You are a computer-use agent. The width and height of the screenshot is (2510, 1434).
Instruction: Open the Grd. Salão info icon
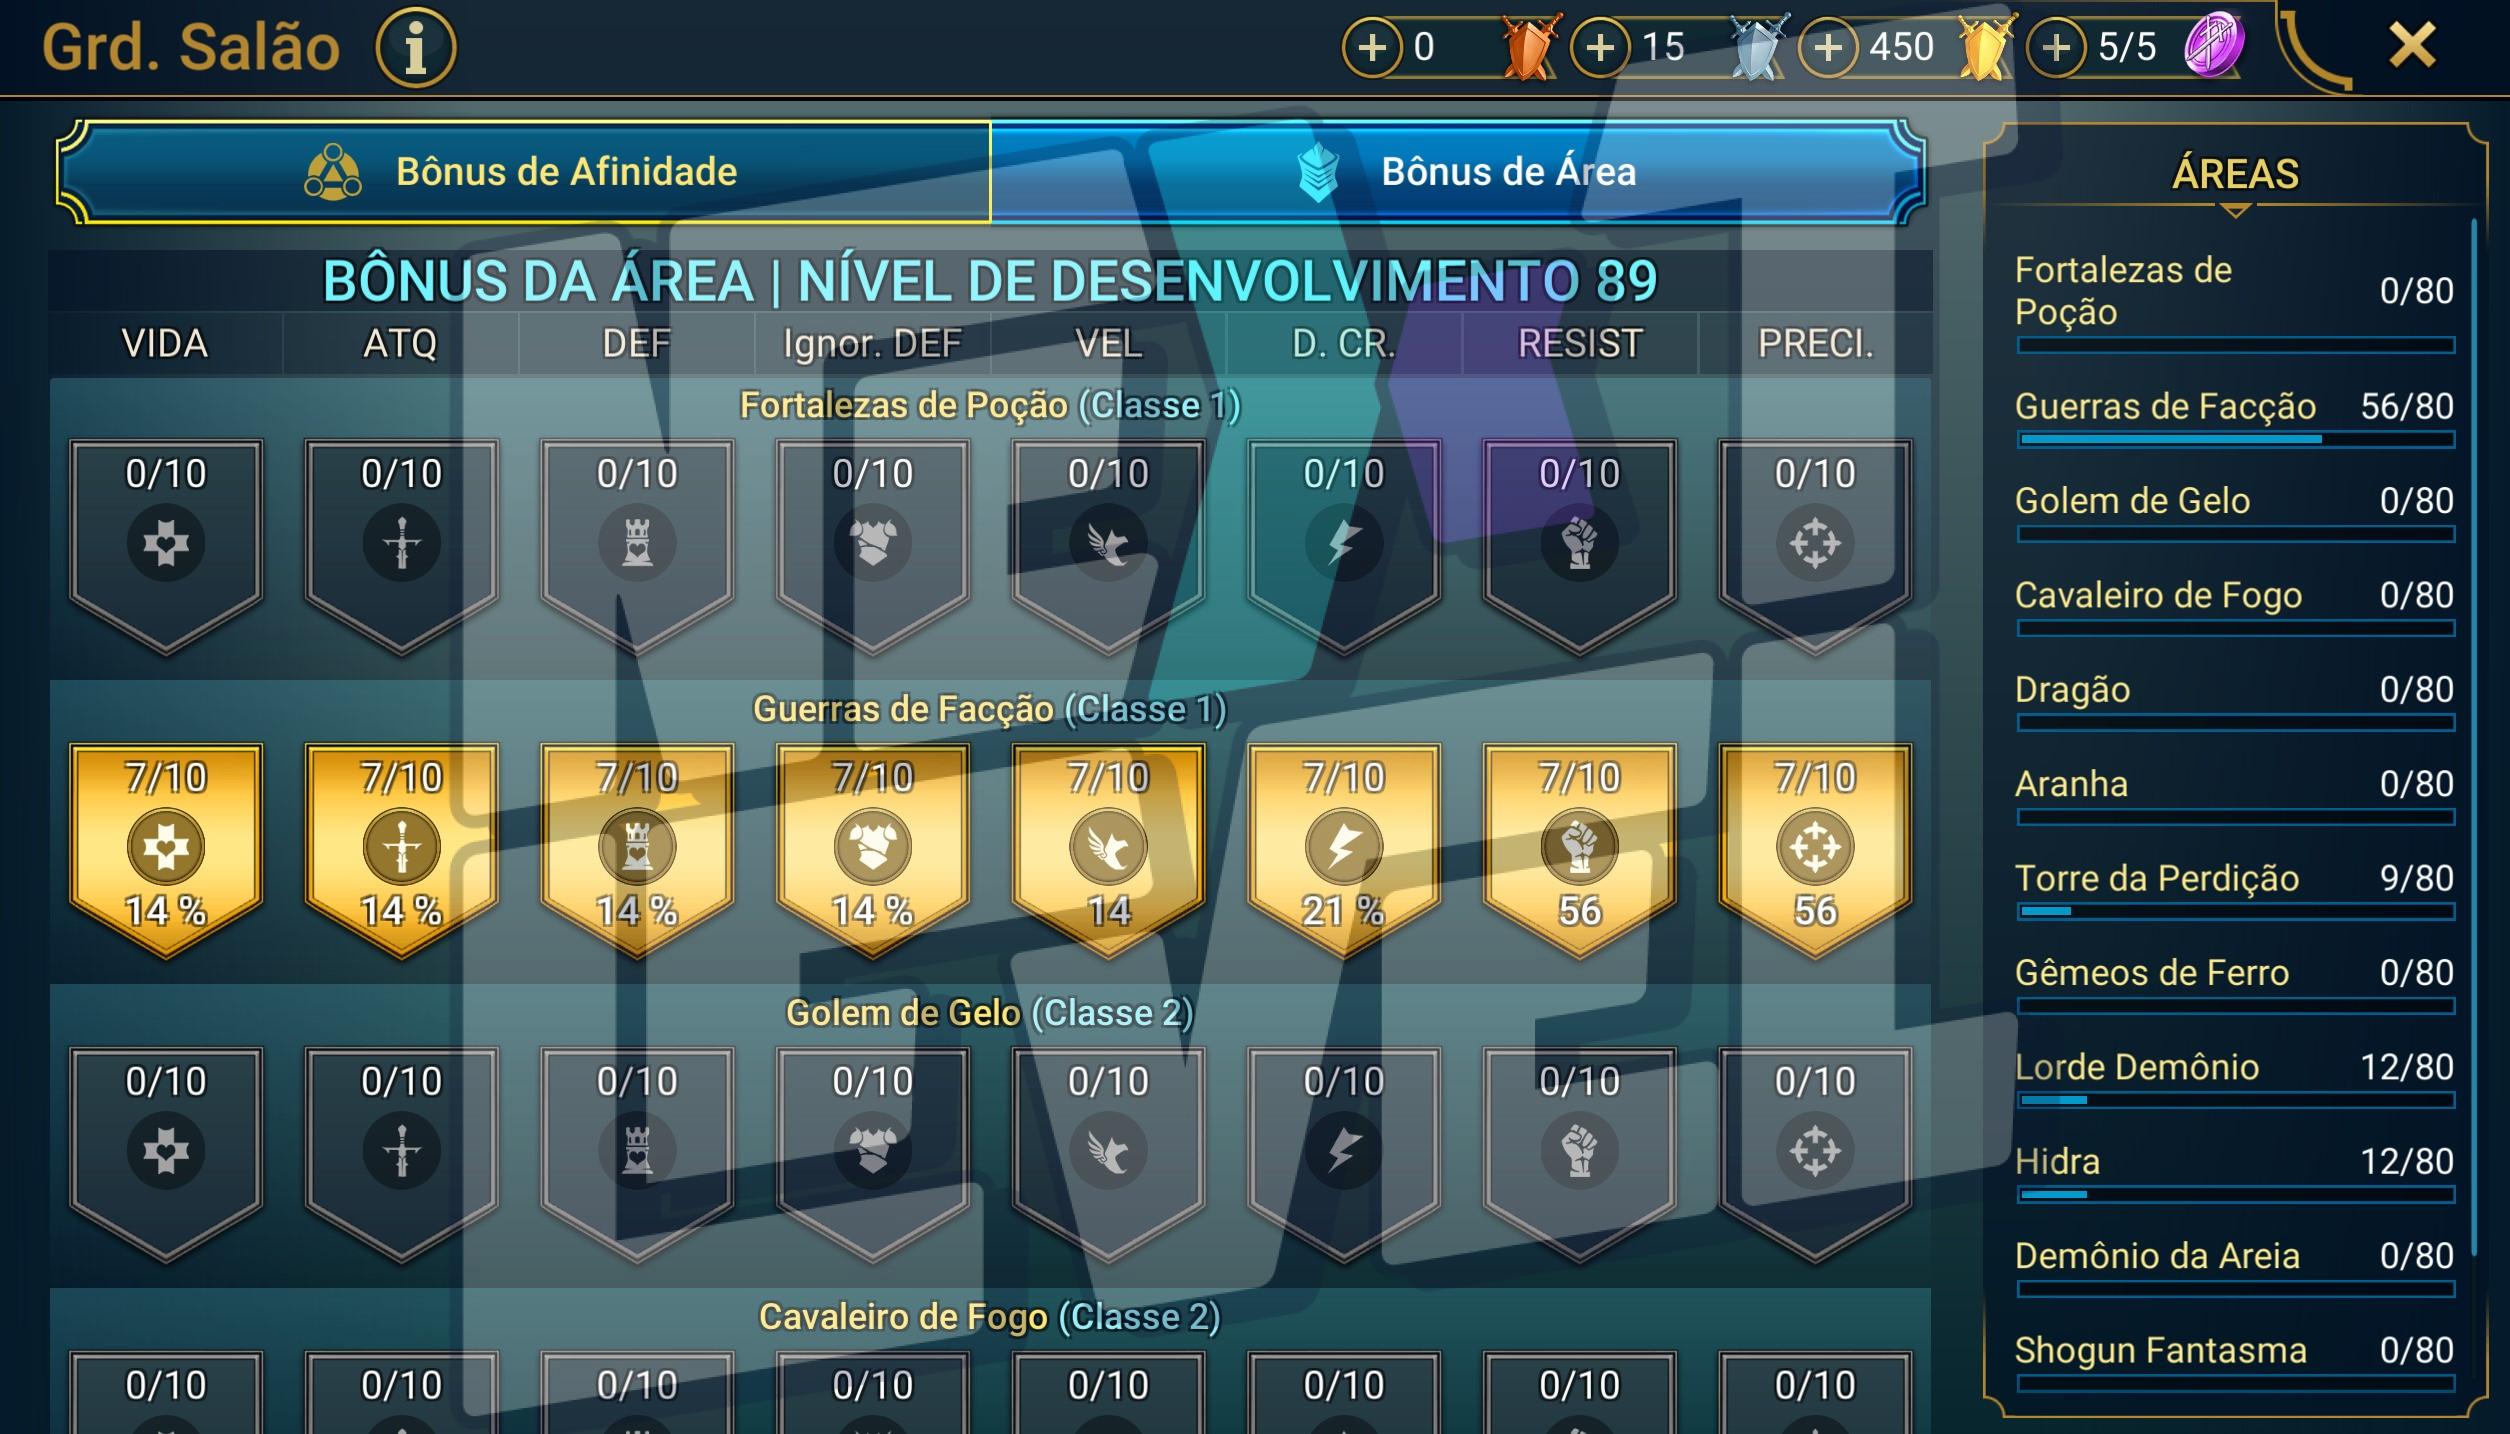(415, 47)
